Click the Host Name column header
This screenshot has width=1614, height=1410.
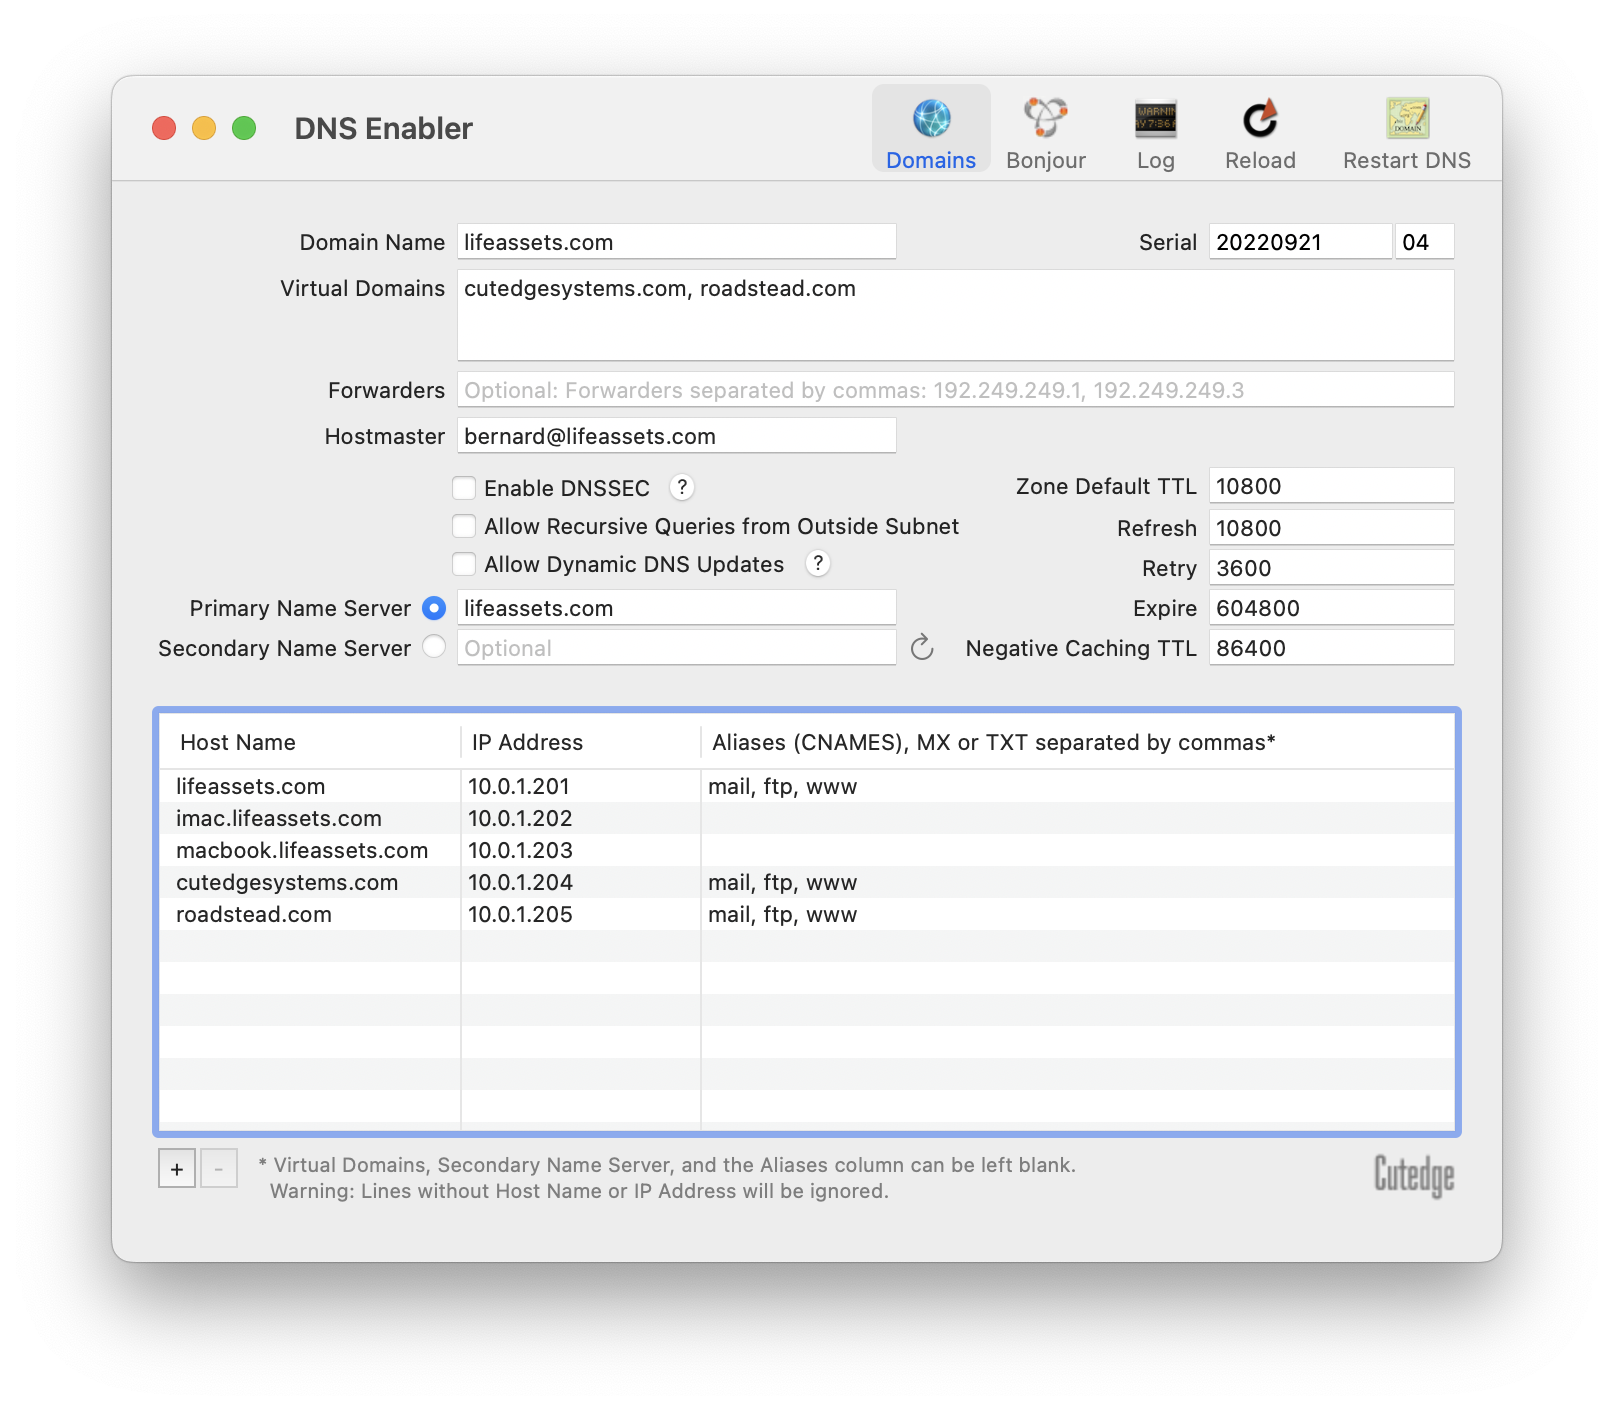[x=238, y=742]
